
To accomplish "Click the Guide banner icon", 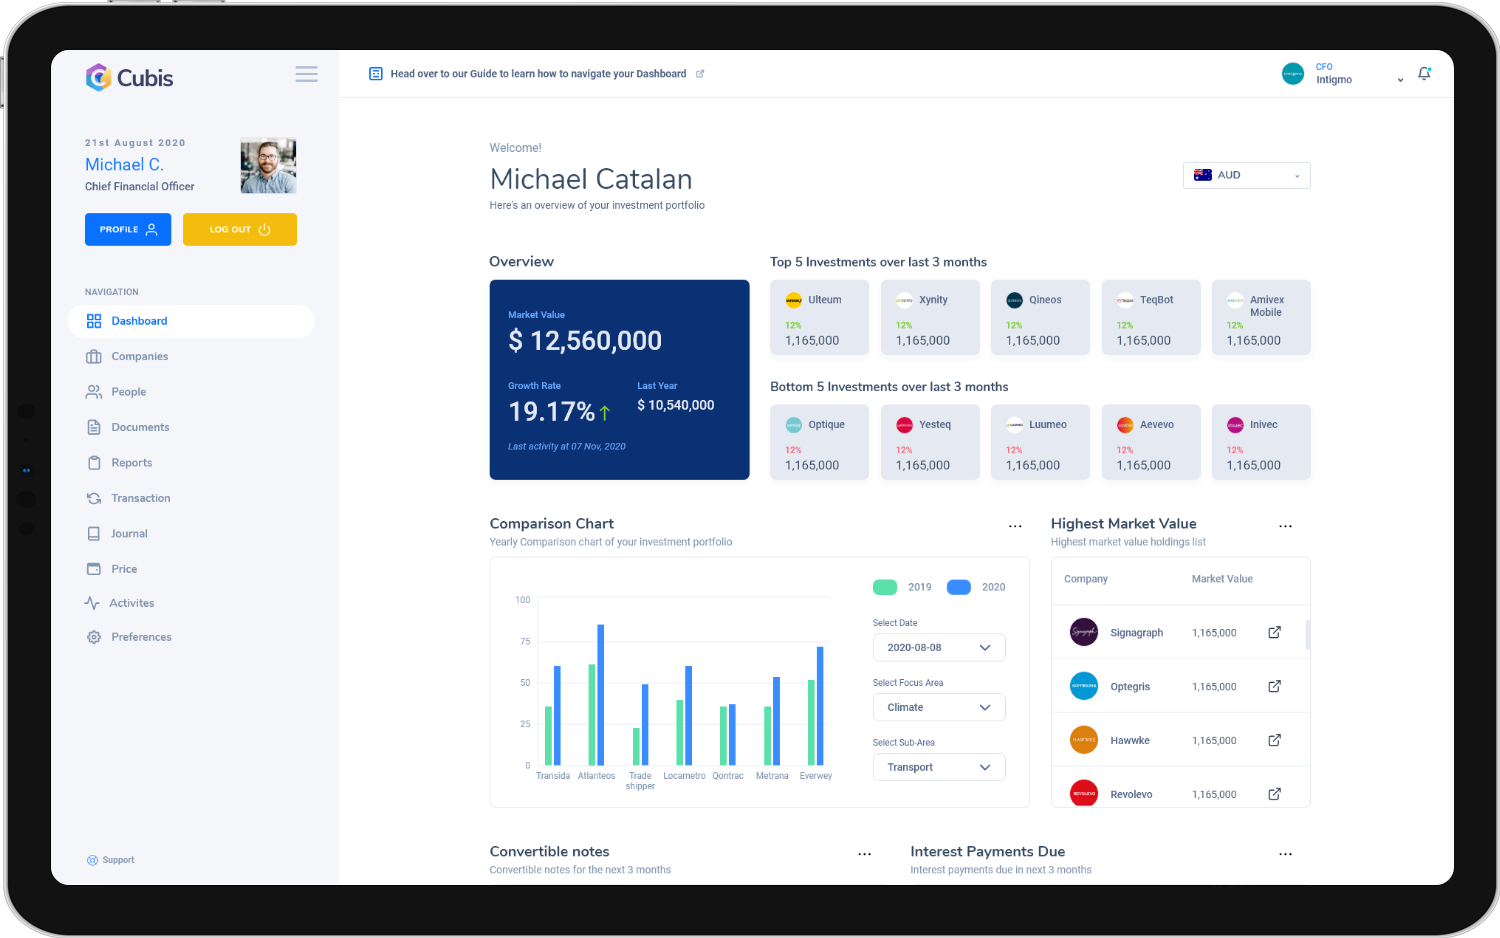I will click(376, 73).
